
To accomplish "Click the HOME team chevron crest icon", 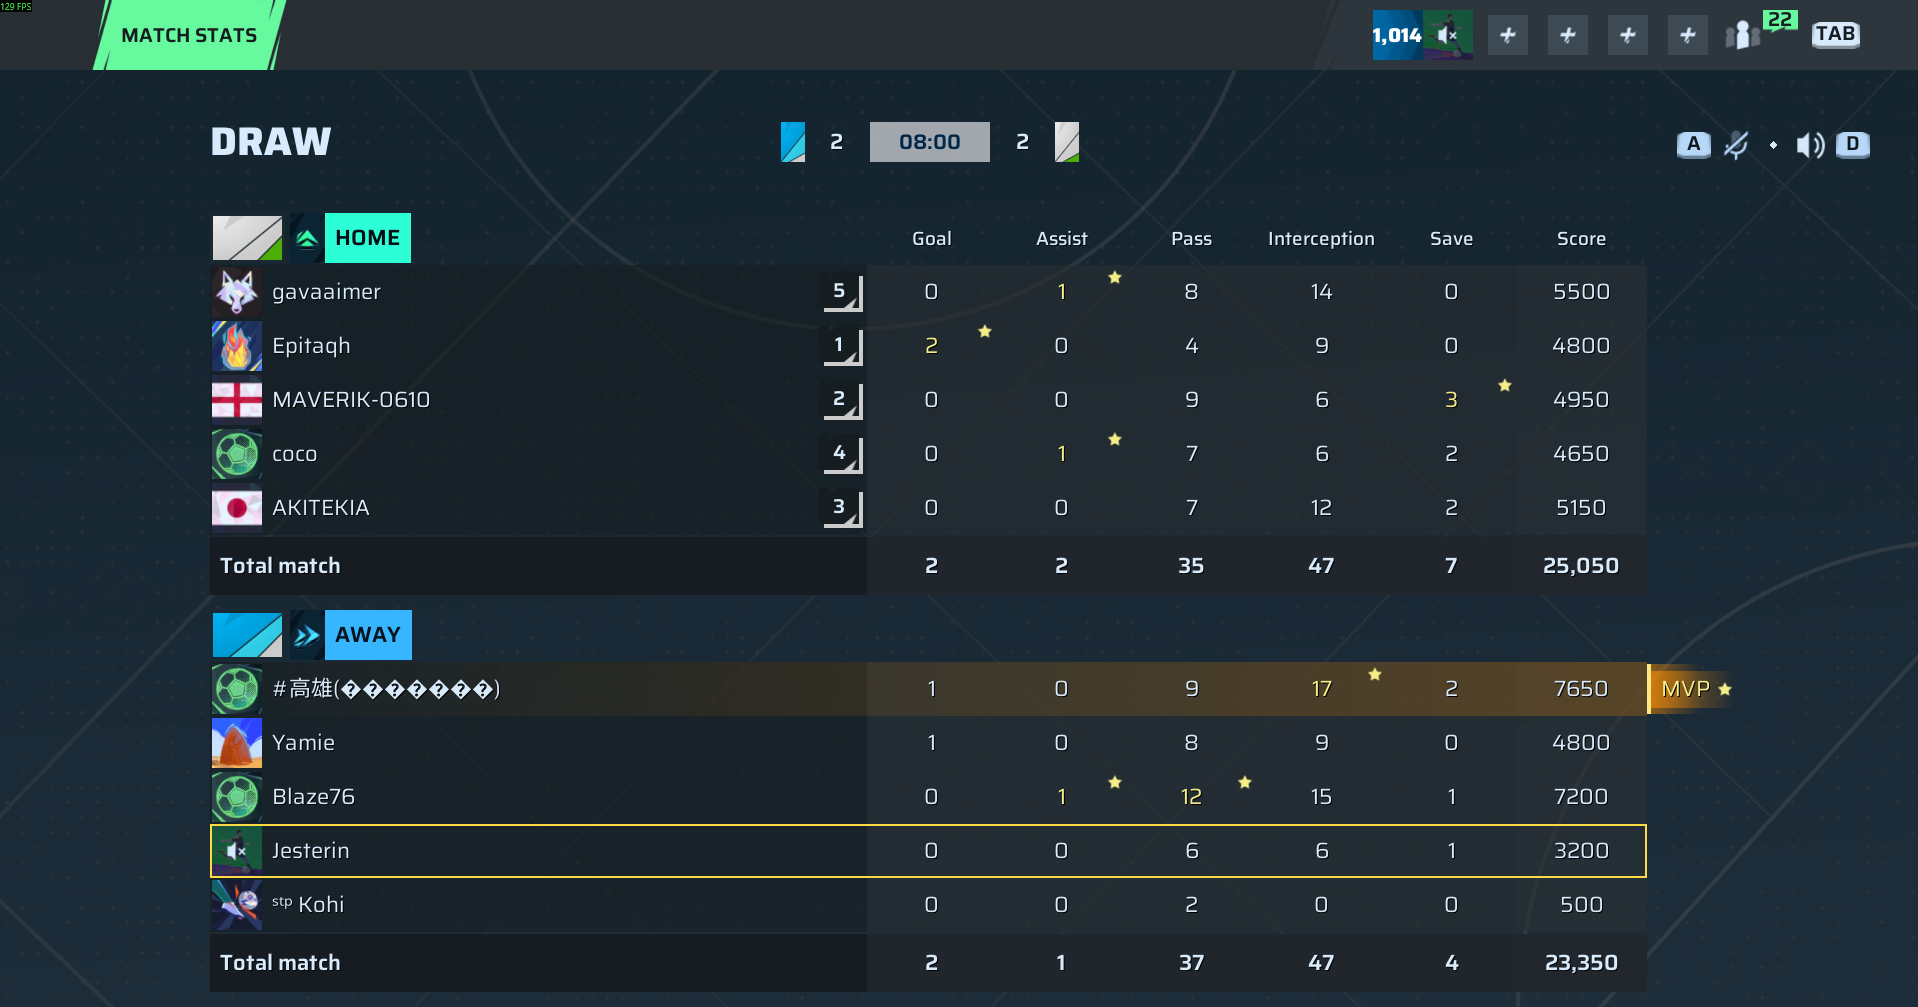I will [x=307, y=238].
